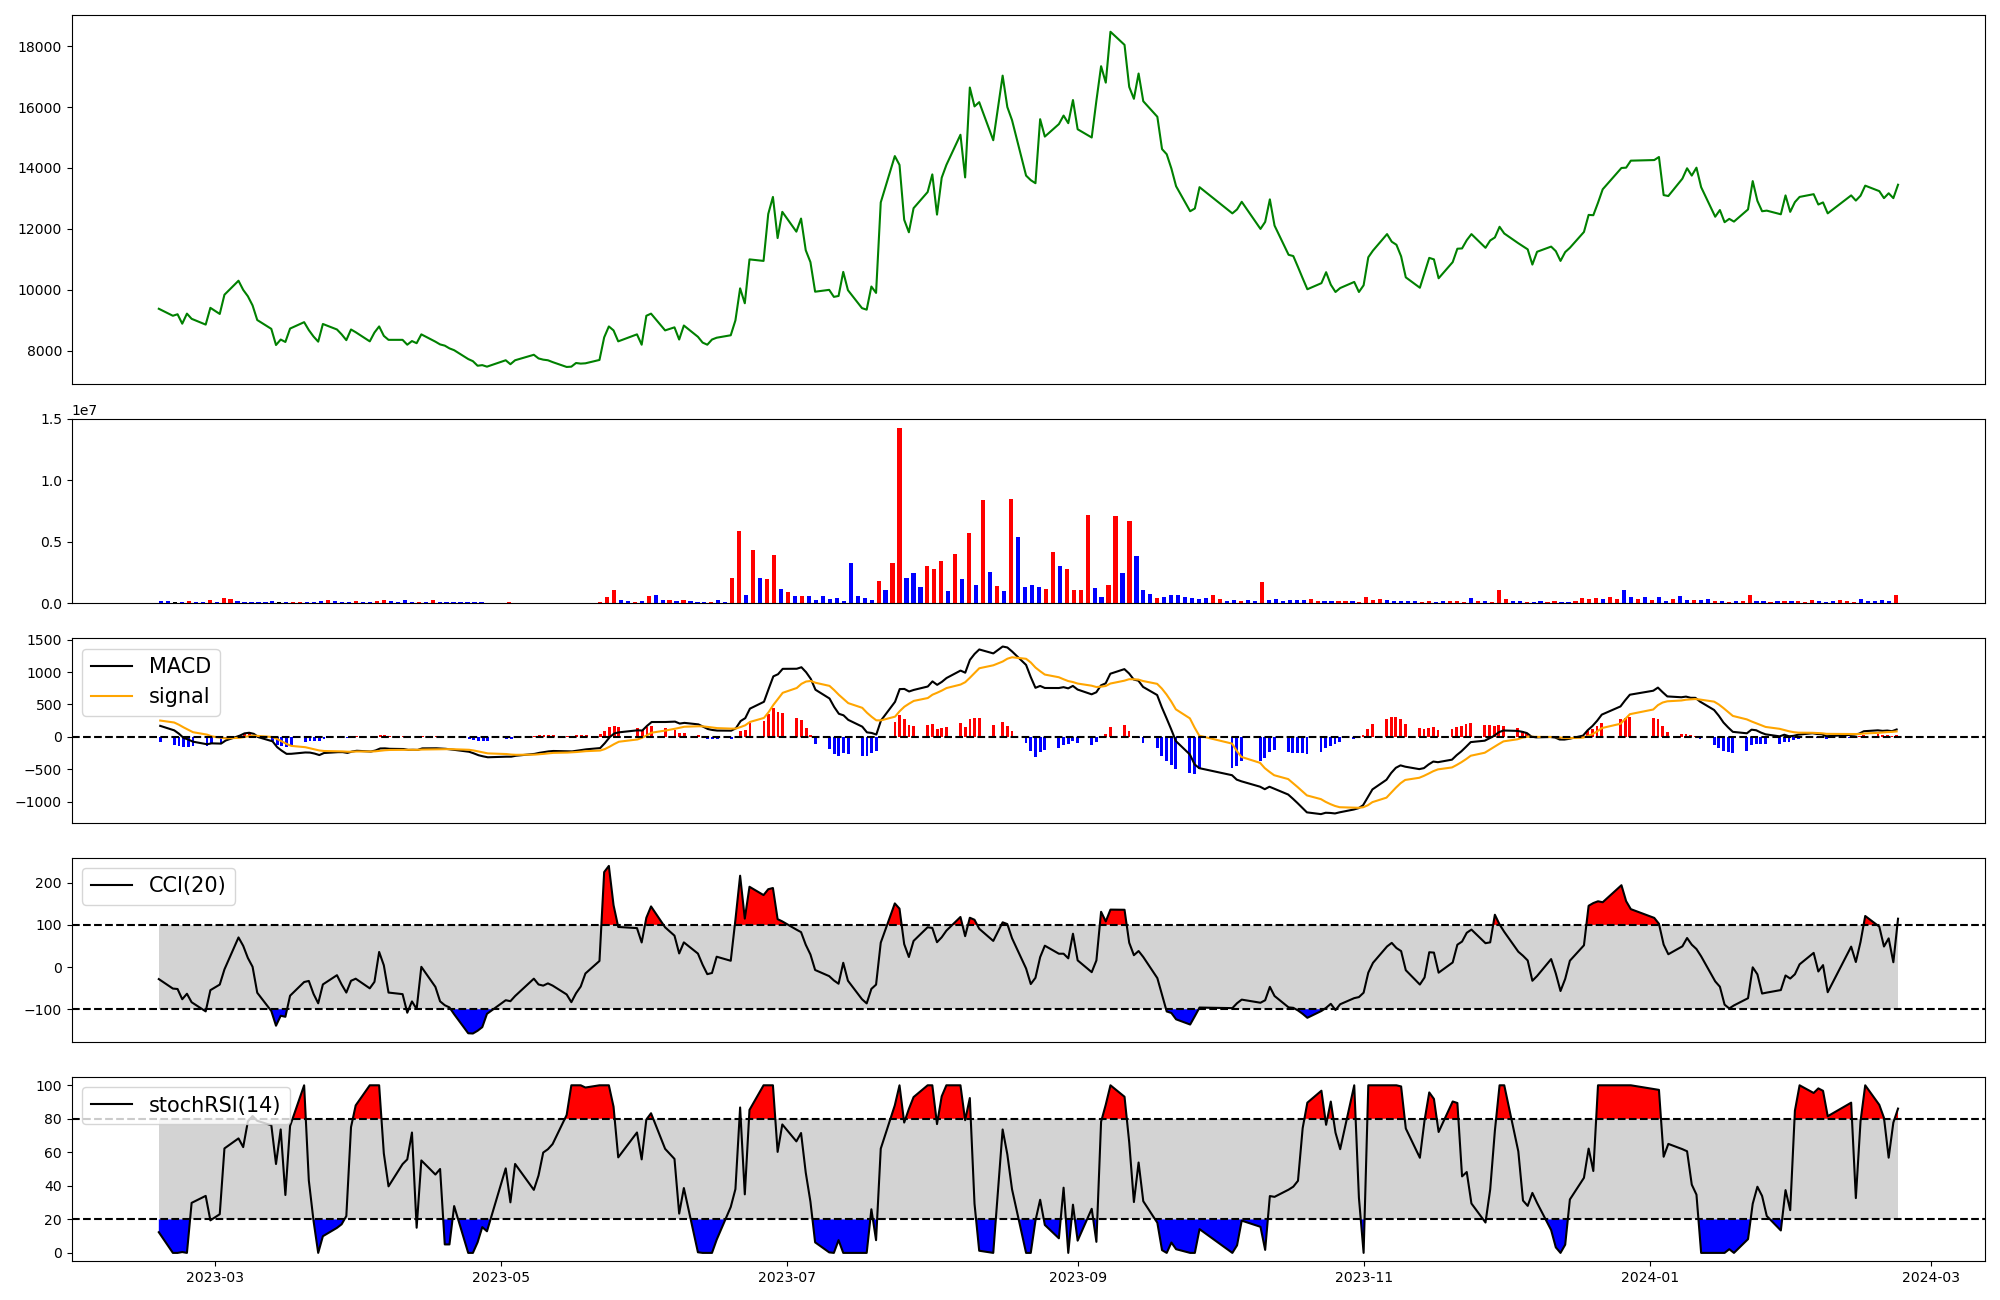Click the tallest red volume bar

(x=899, y=515)
